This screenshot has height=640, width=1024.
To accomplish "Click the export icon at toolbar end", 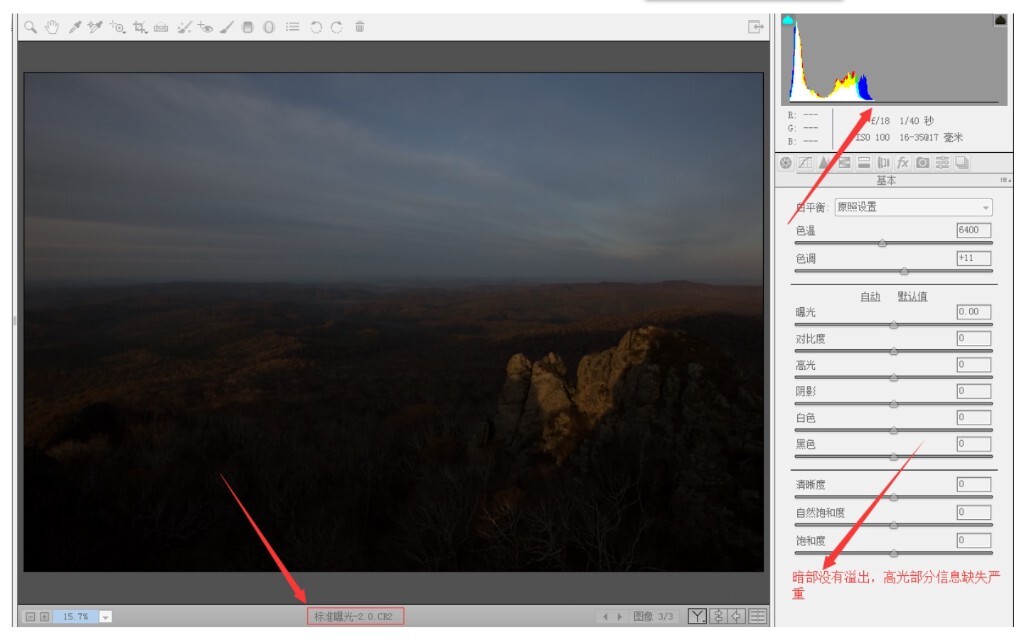I will click(756, 27).
